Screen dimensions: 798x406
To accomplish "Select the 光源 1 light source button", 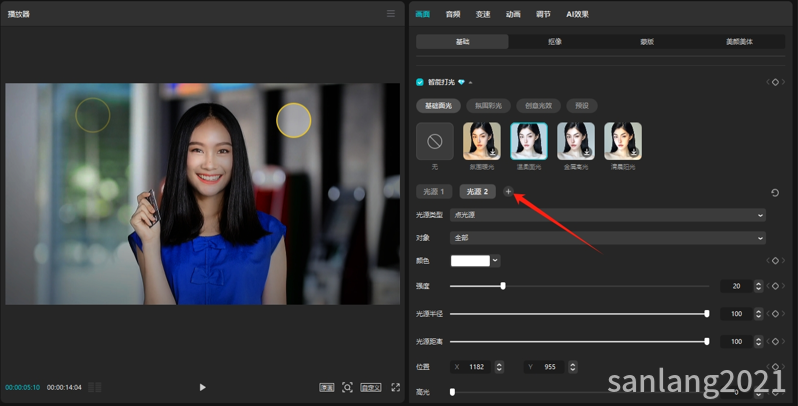I will click(433, 191).
